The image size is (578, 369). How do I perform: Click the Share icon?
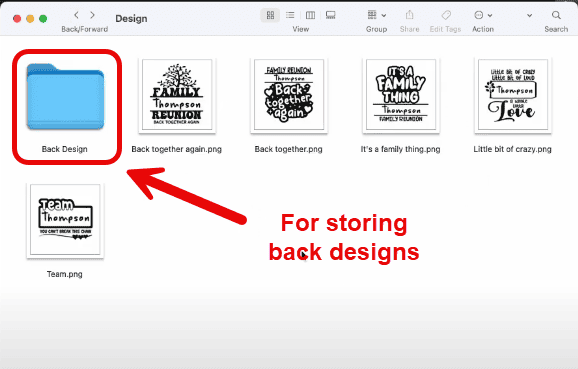pos(410,15)
